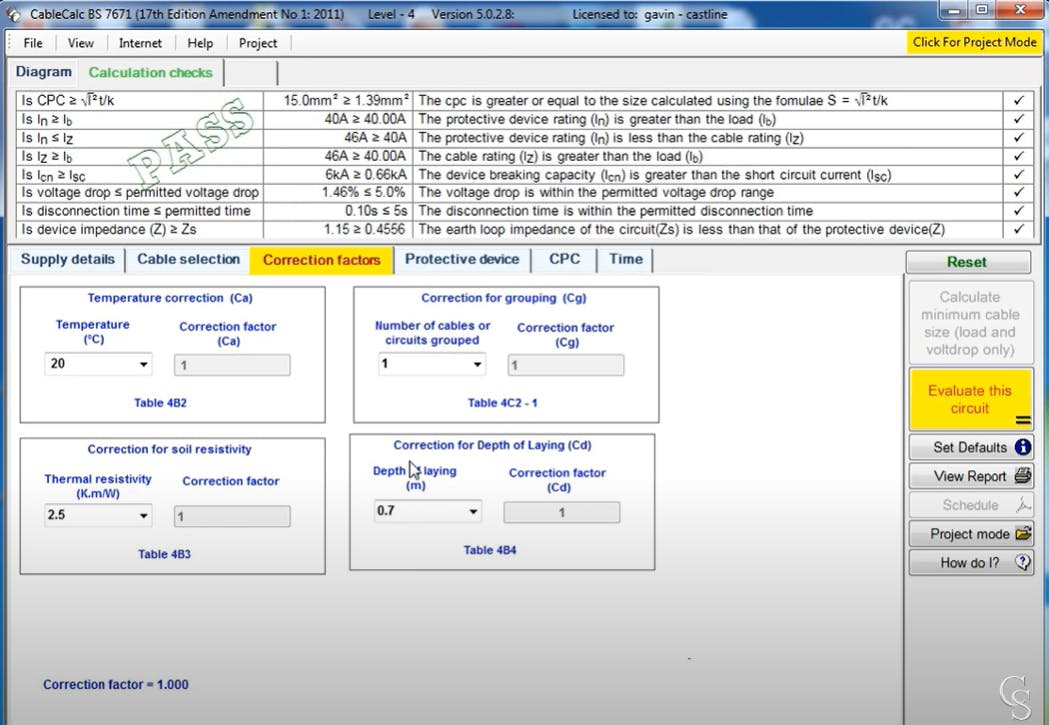1049x725 pixels.
Task: Click the question mark icon on How do I?
Action: [1023, 562]
